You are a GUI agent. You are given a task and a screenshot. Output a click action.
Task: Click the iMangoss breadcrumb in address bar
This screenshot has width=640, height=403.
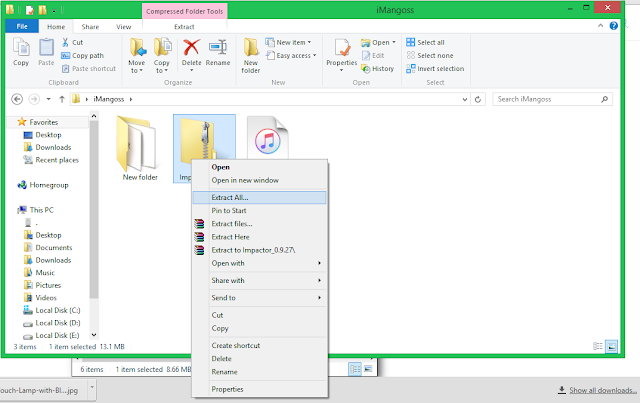click(109, 99)
